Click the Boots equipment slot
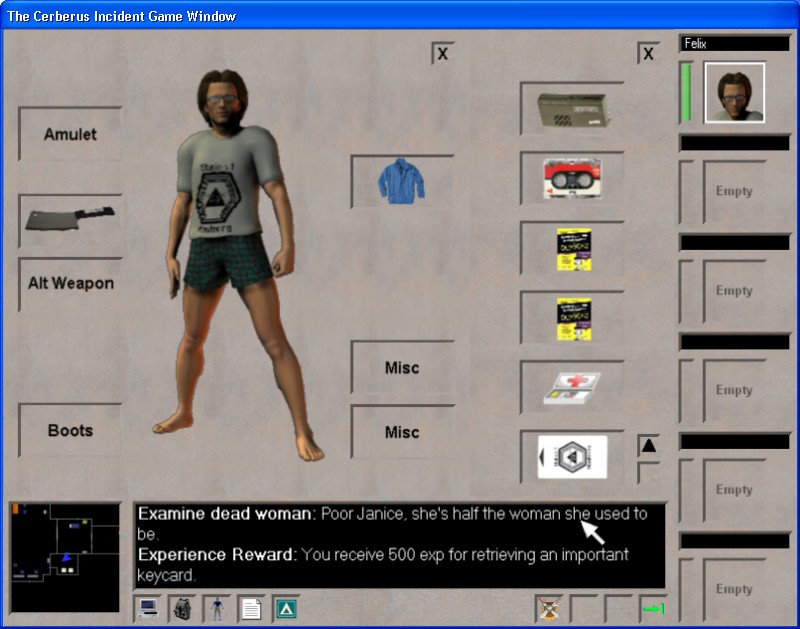Image resolution: width=800 pixels, height=629 pixels. tap(70, 431)
